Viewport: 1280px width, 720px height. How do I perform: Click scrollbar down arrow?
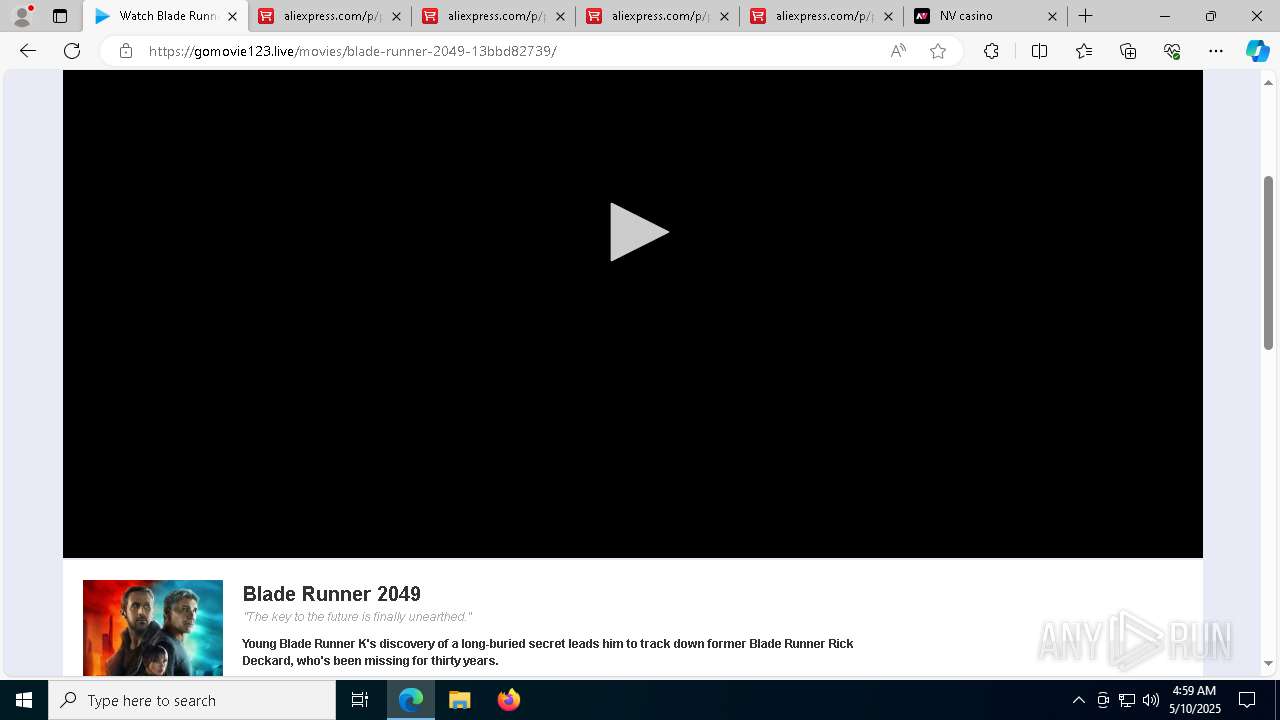pos(1268,663)
